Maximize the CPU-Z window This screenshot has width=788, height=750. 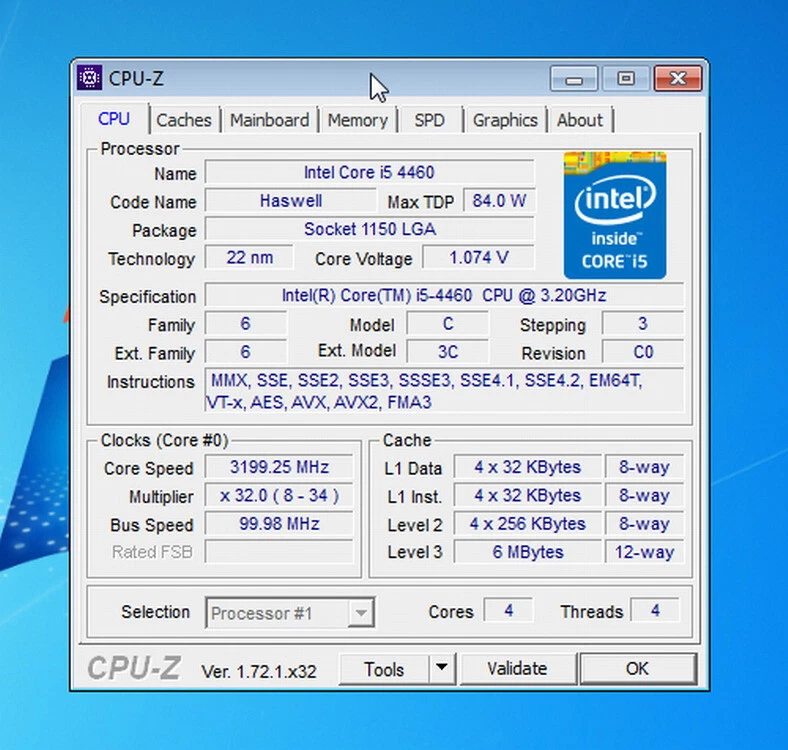tap(626, 79)
